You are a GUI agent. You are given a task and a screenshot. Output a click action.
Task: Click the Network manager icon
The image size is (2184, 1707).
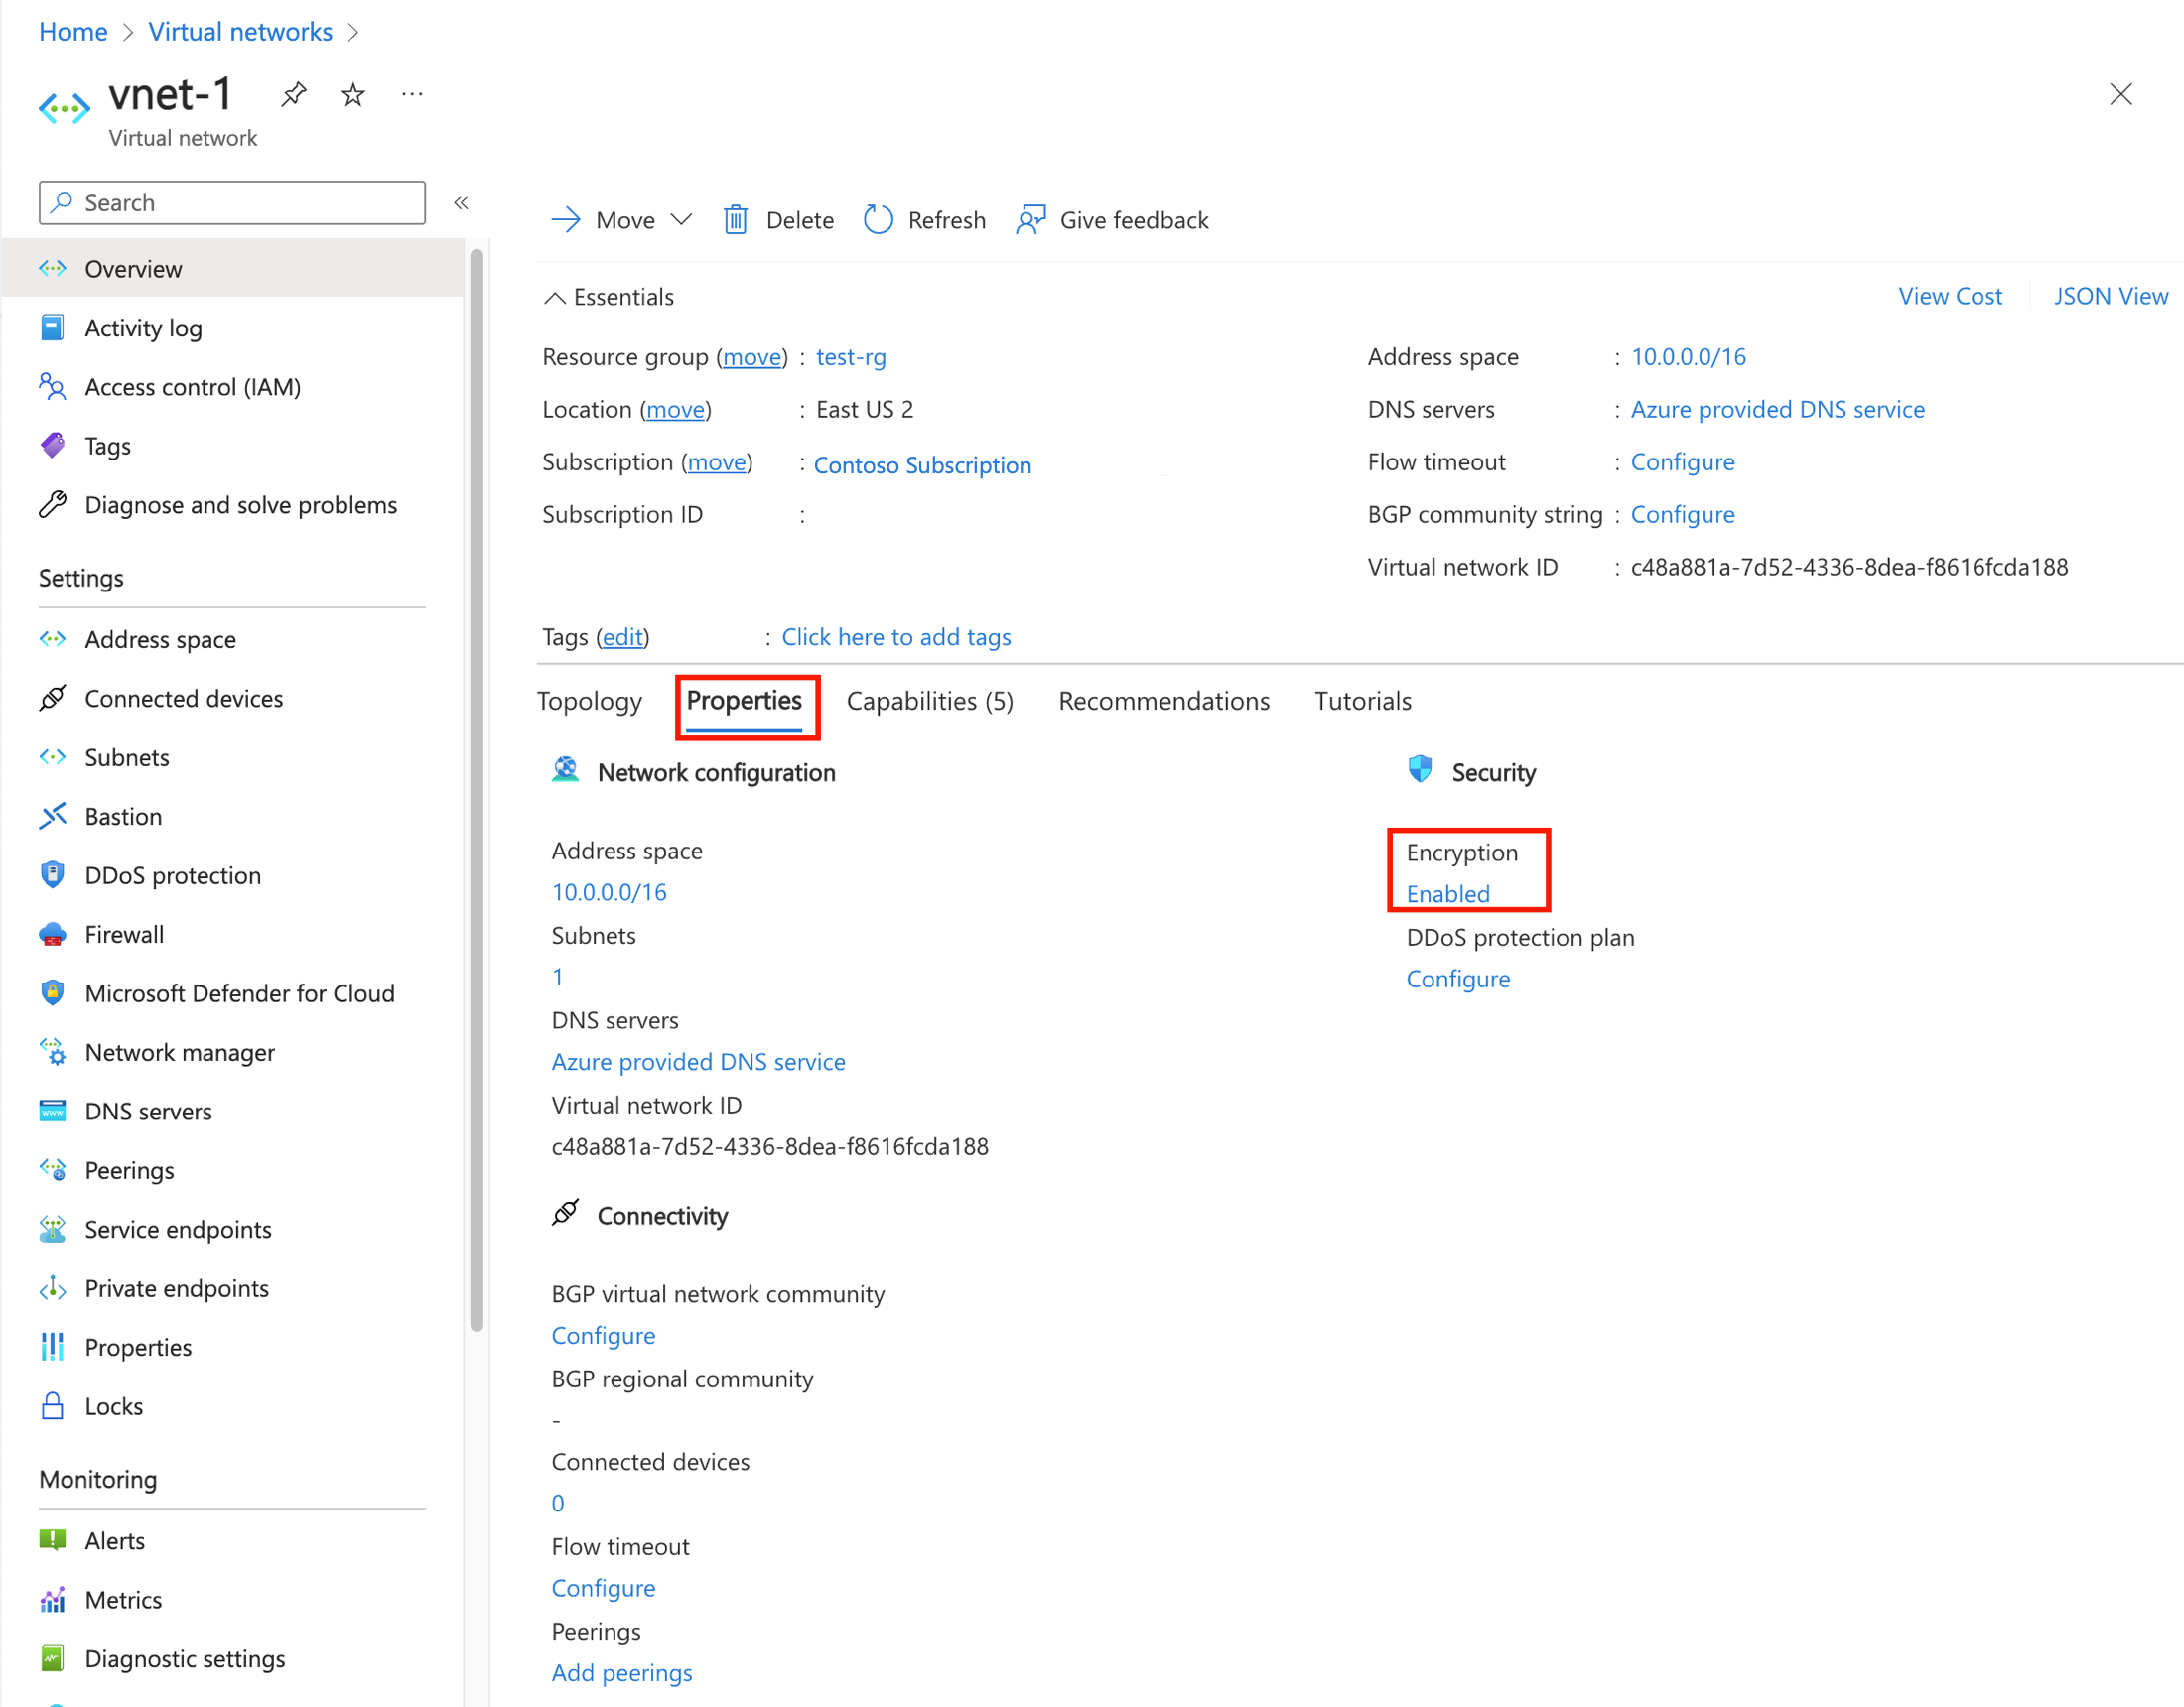pyautogui.click(x=50, y=1051)
